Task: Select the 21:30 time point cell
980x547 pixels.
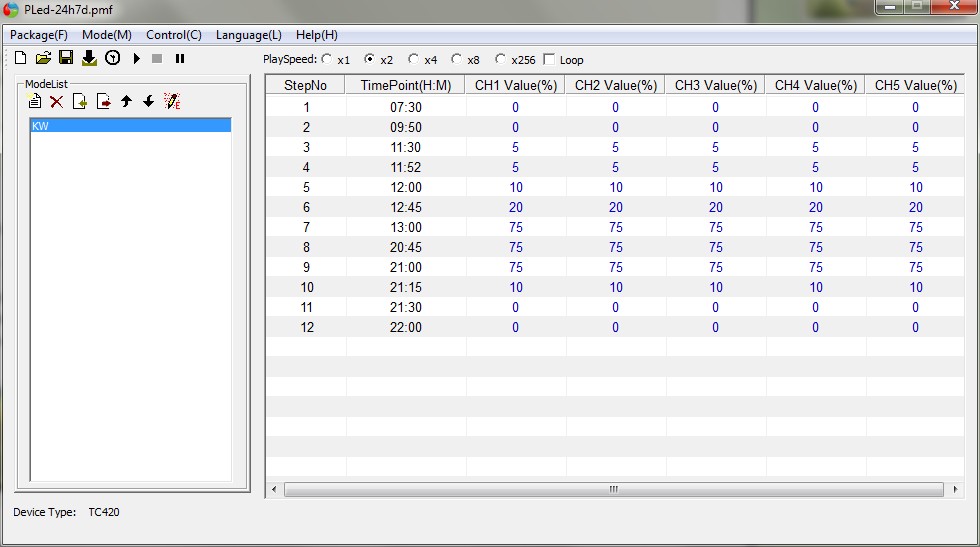Action: tap(406, 308)
